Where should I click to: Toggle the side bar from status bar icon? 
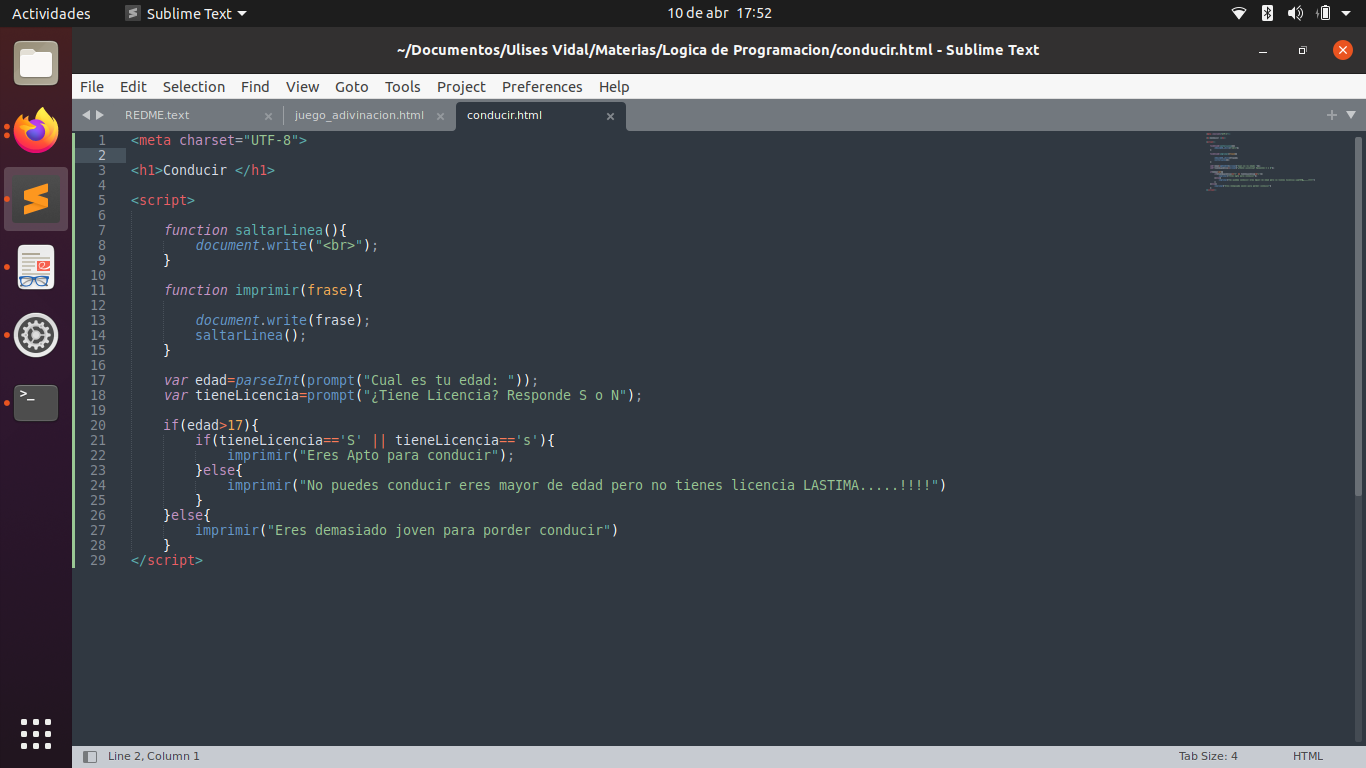(90, 757)
